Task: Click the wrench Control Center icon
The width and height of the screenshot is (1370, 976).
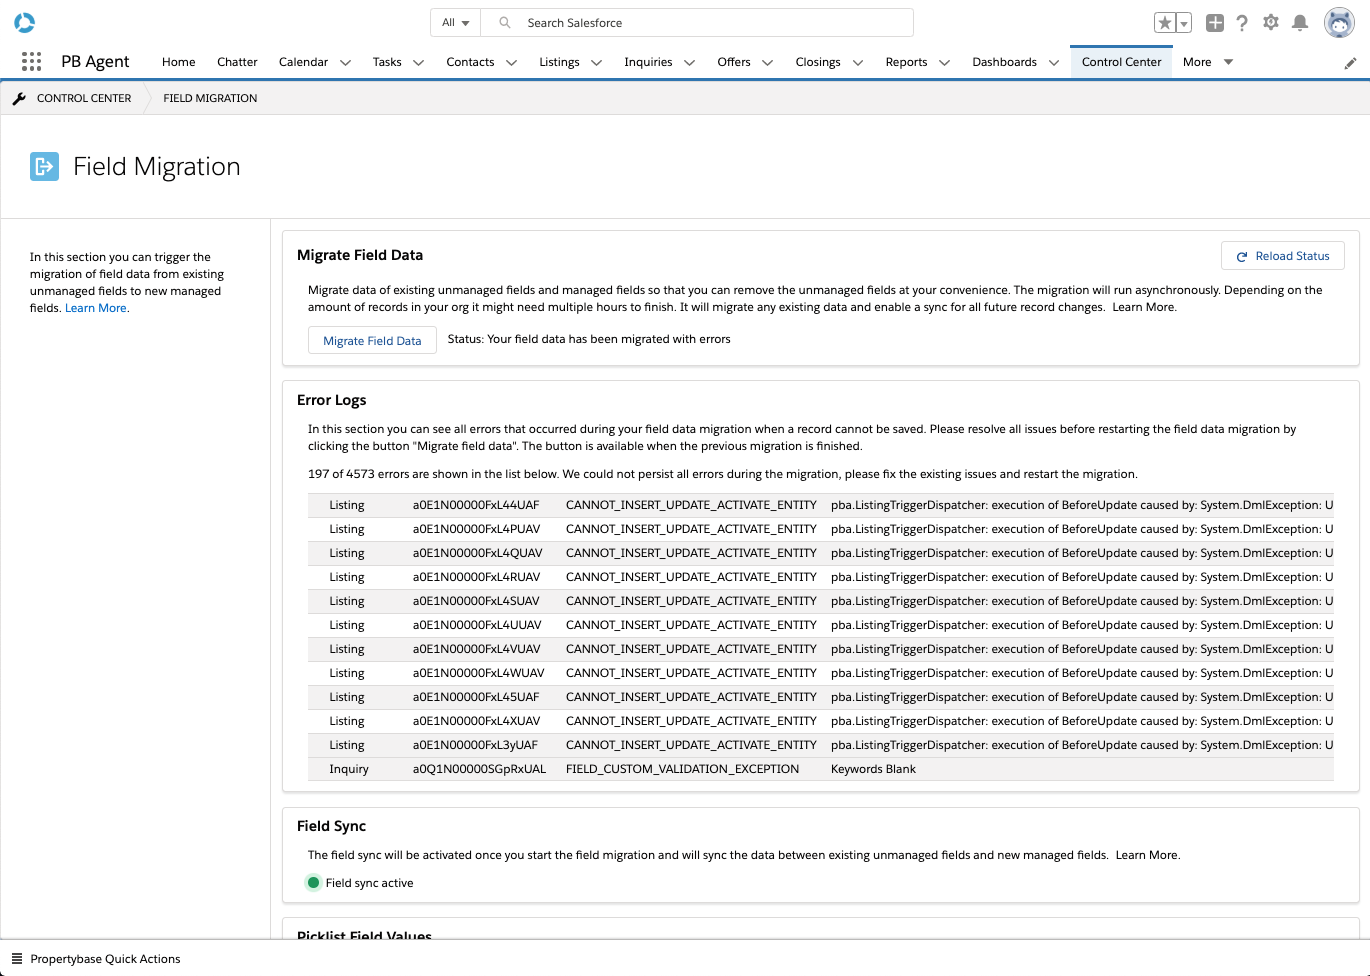Action: [x=19, y=98]
